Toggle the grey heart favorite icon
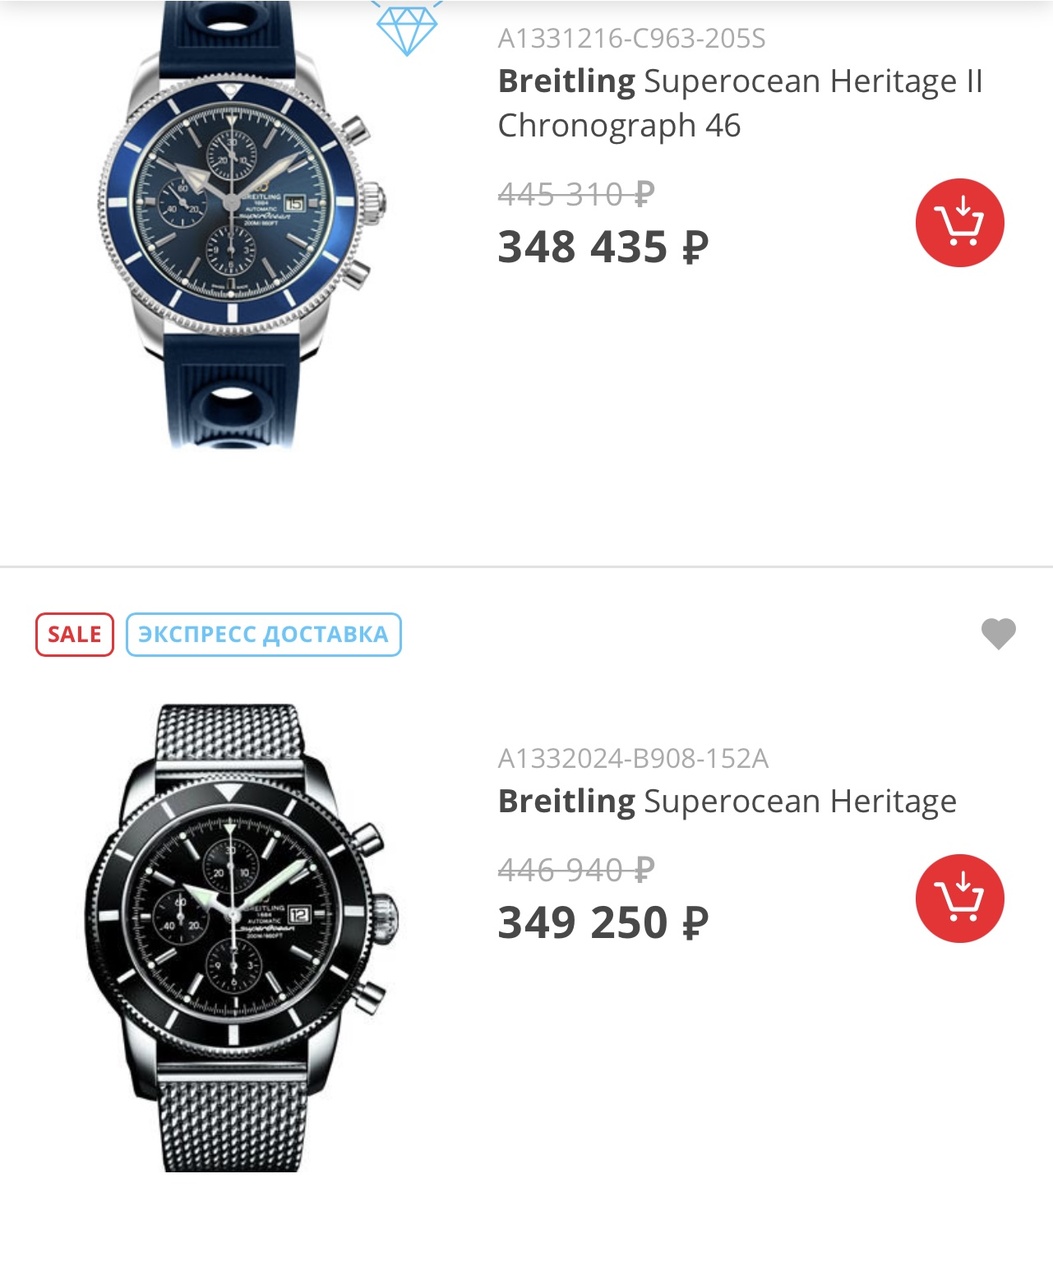The image size is (1053, 1280). pos(998,633)
